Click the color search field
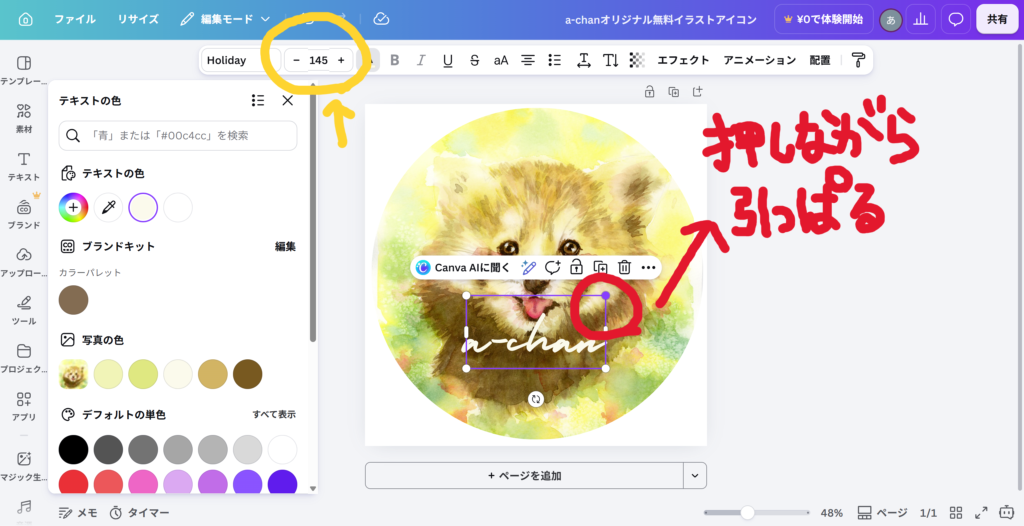Viewport: 1024px width, 526px height. [x=178, y=135]
